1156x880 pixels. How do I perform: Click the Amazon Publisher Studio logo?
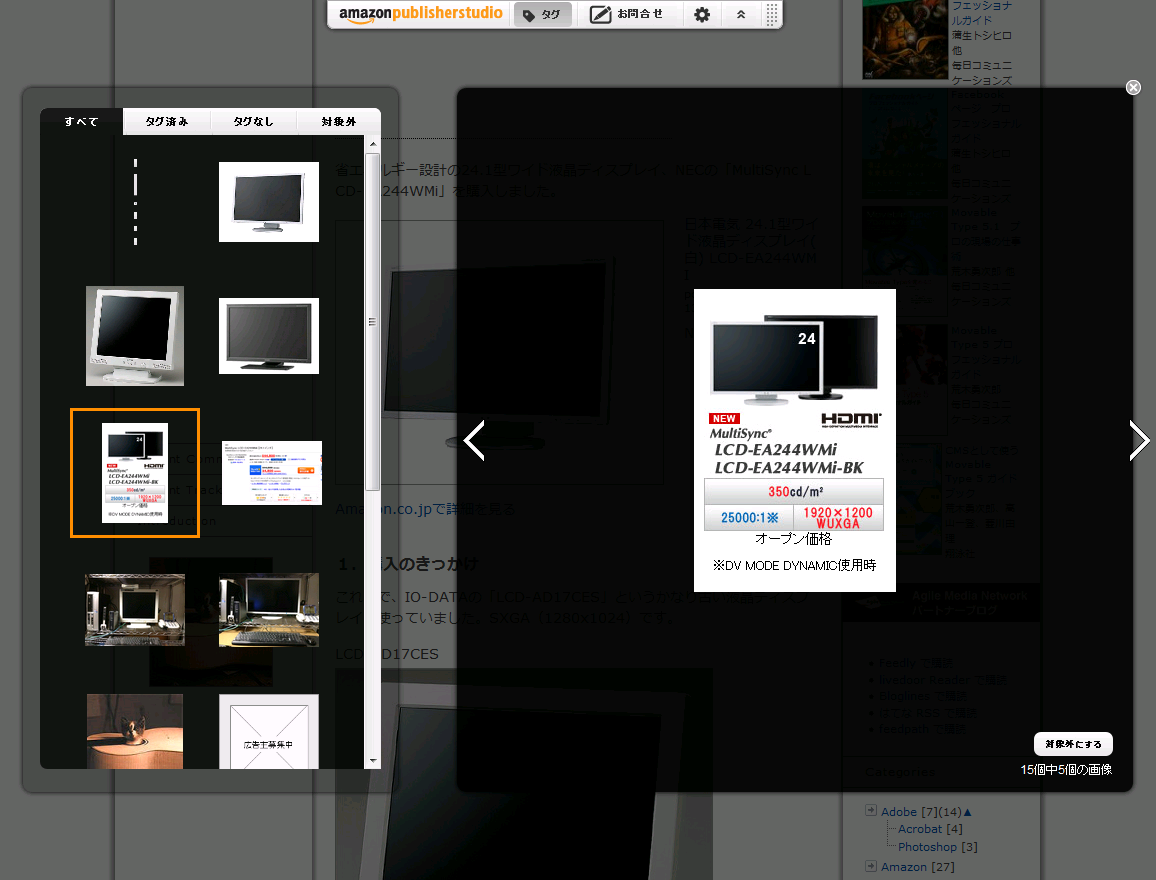[x=420, y=14]
